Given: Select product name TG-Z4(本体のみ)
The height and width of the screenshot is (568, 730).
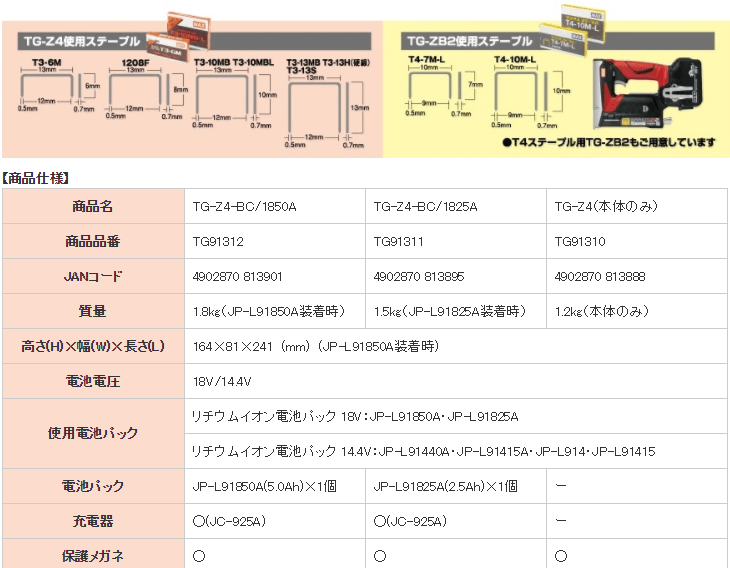Looking at the screenshot, I should point(606,206).
